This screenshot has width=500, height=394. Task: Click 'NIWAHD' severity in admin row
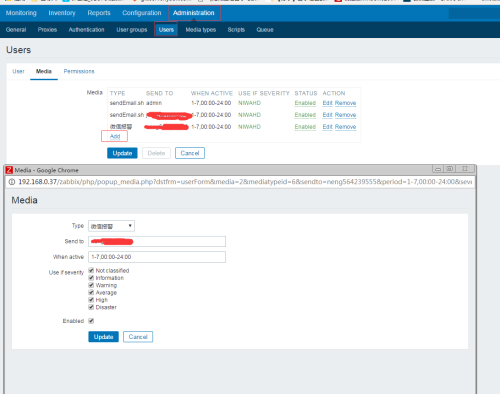click(x=249, y=103)
